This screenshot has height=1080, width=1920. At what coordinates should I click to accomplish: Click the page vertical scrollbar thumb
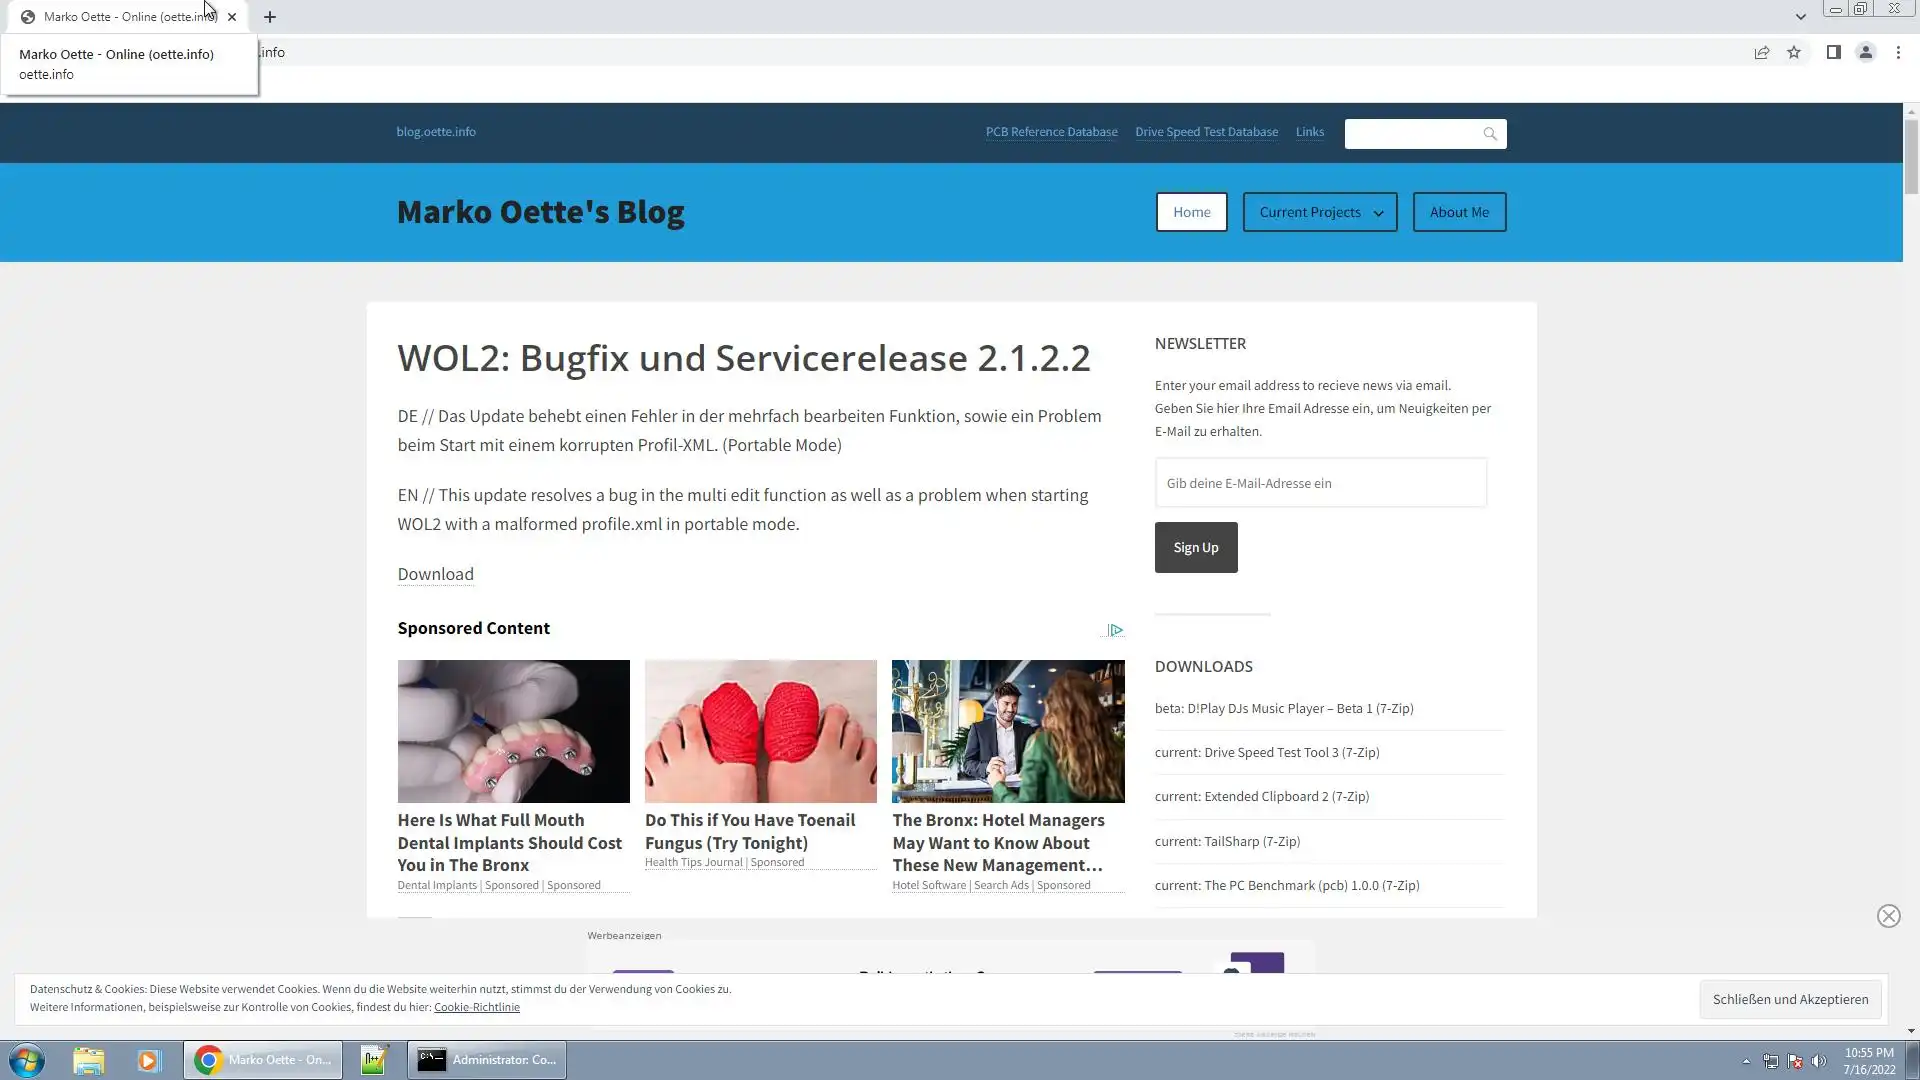pyautogui.click(x=1911, y=155)
